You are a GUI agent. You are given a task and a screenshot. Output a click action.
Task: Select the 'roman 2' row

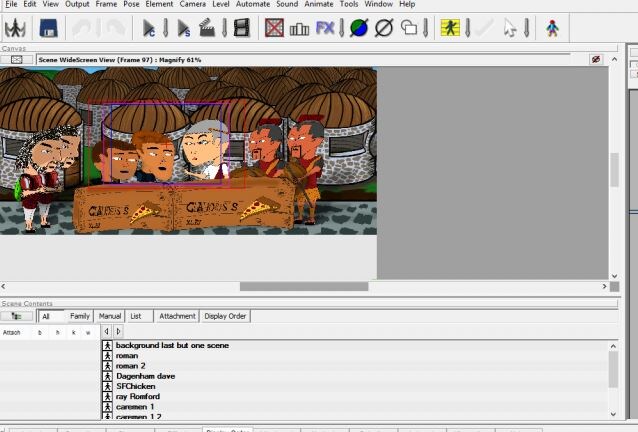[355, 366]
